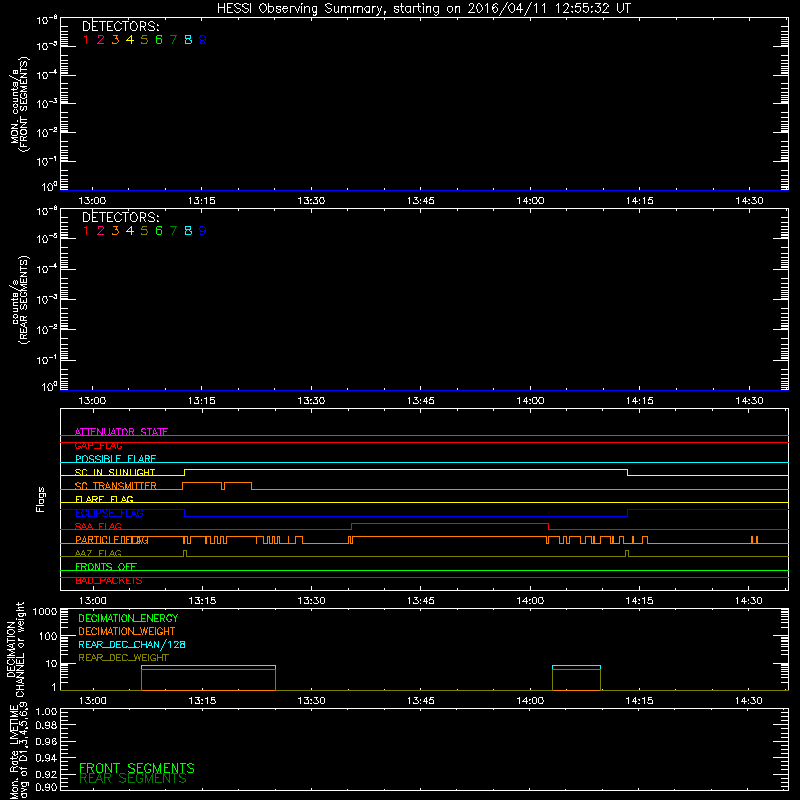Click the orange PARTICLE flag label
This screenshot has width=800, height=800.
pos(112,540)
